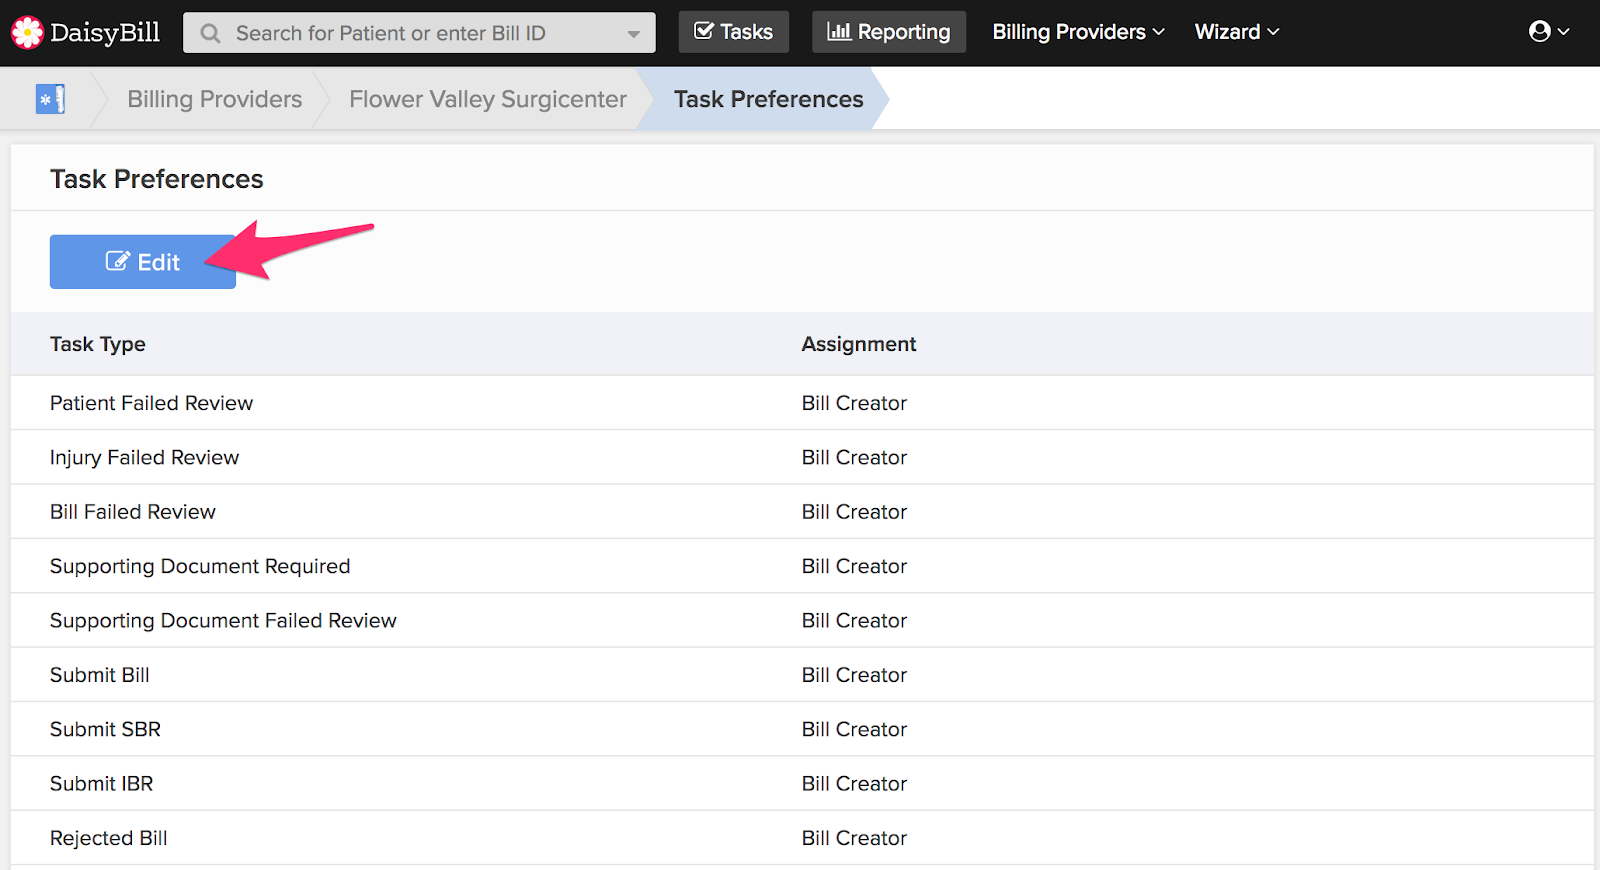Go to Flower Valley Surgicenter breadcrumb
The image size is (1600, 870).
(488, 99)
